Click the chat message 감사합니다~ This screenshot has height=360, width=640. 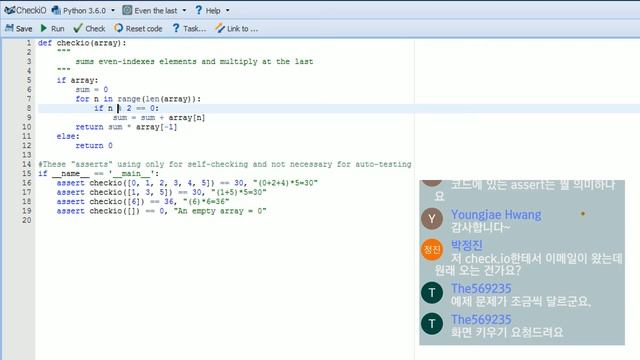pyautogui.click(x=480, y=227)
